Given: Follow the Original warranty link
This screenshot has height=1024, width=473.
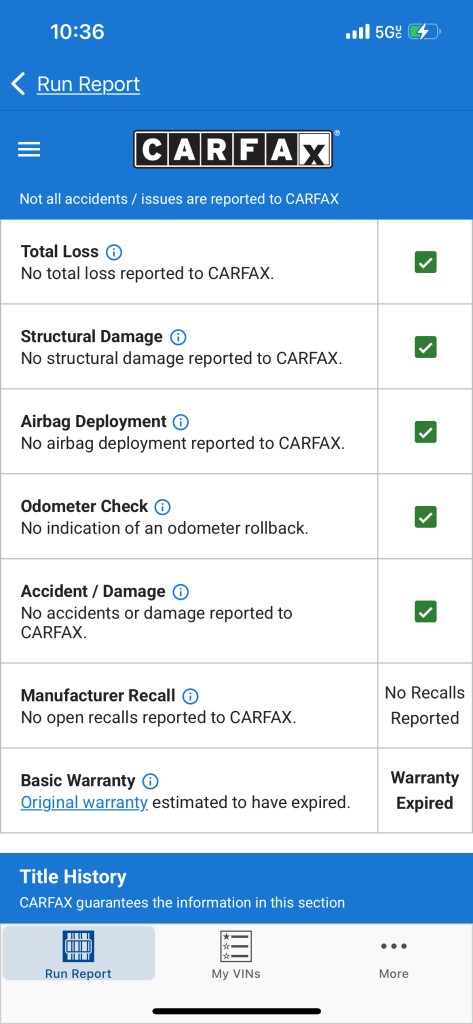Looking at the screenshot, I should tap(84, 802).
